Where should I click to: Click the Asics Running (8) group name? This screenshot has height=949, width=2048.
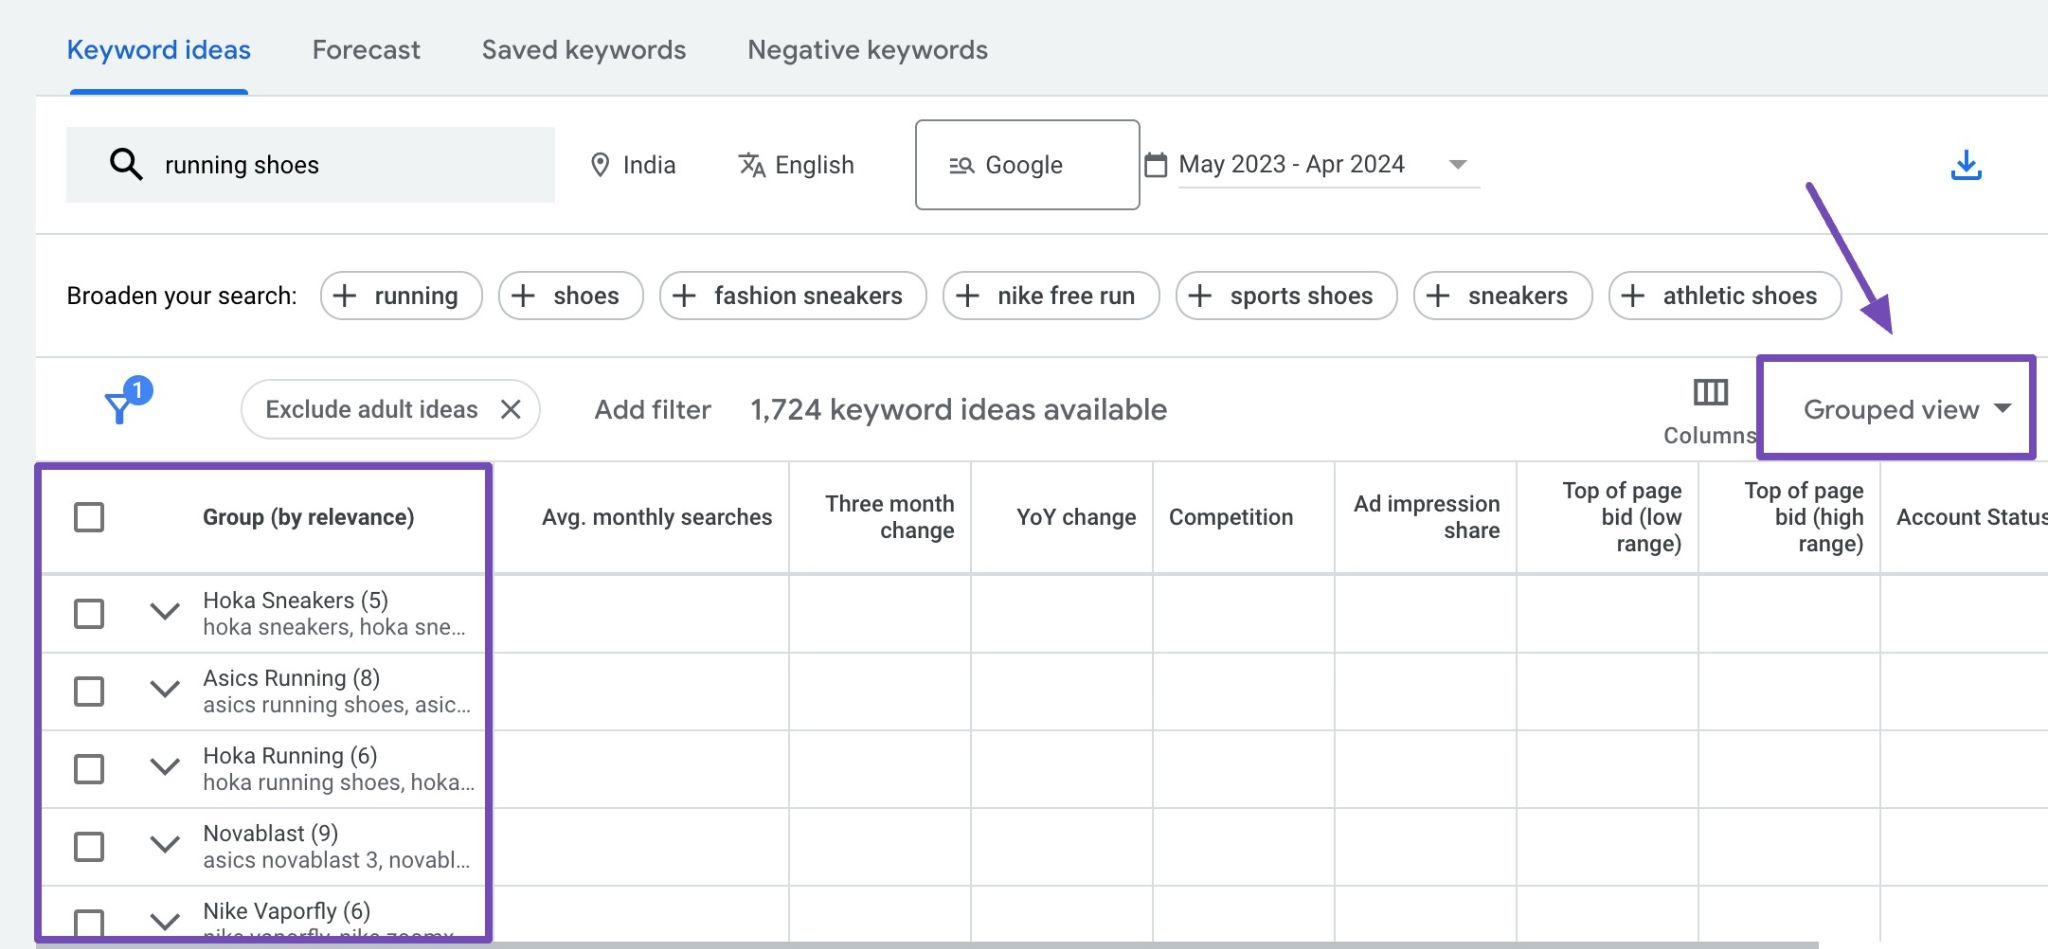pos(291,678)
